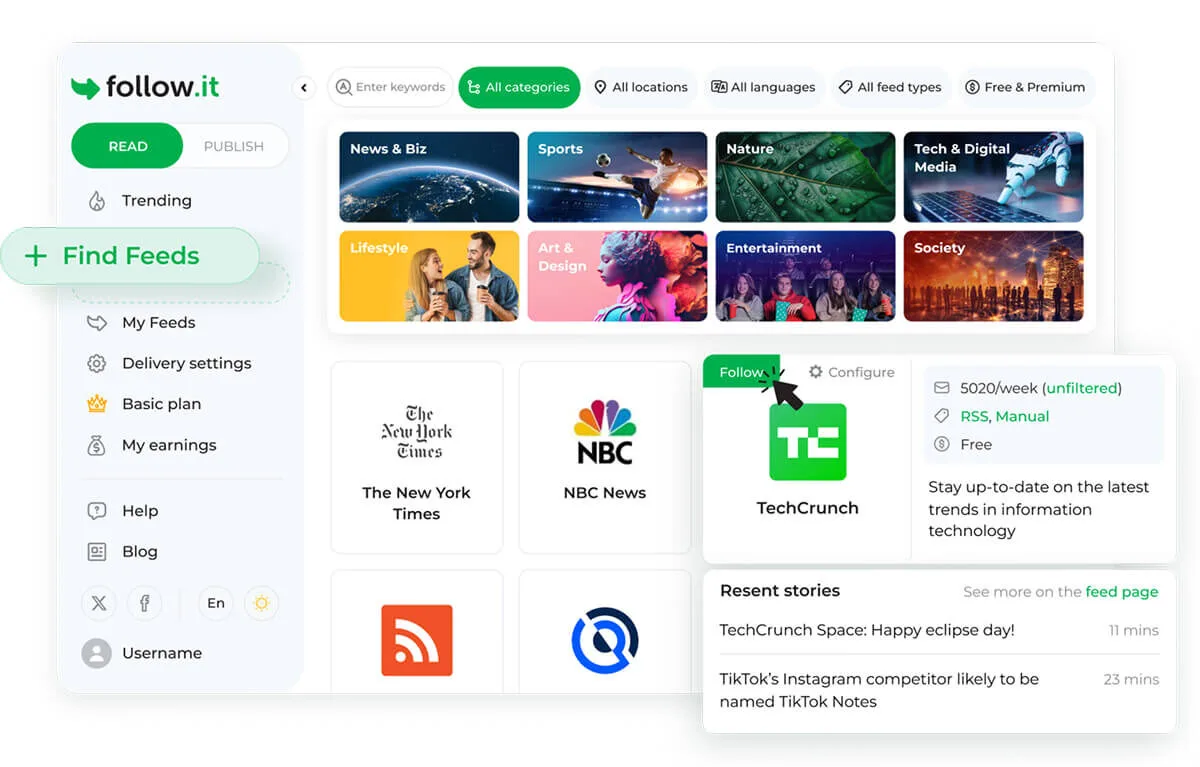The image size is (1200, 767).
Task: Click the plus icon on Find Feeds
Action: coord(35,256)
